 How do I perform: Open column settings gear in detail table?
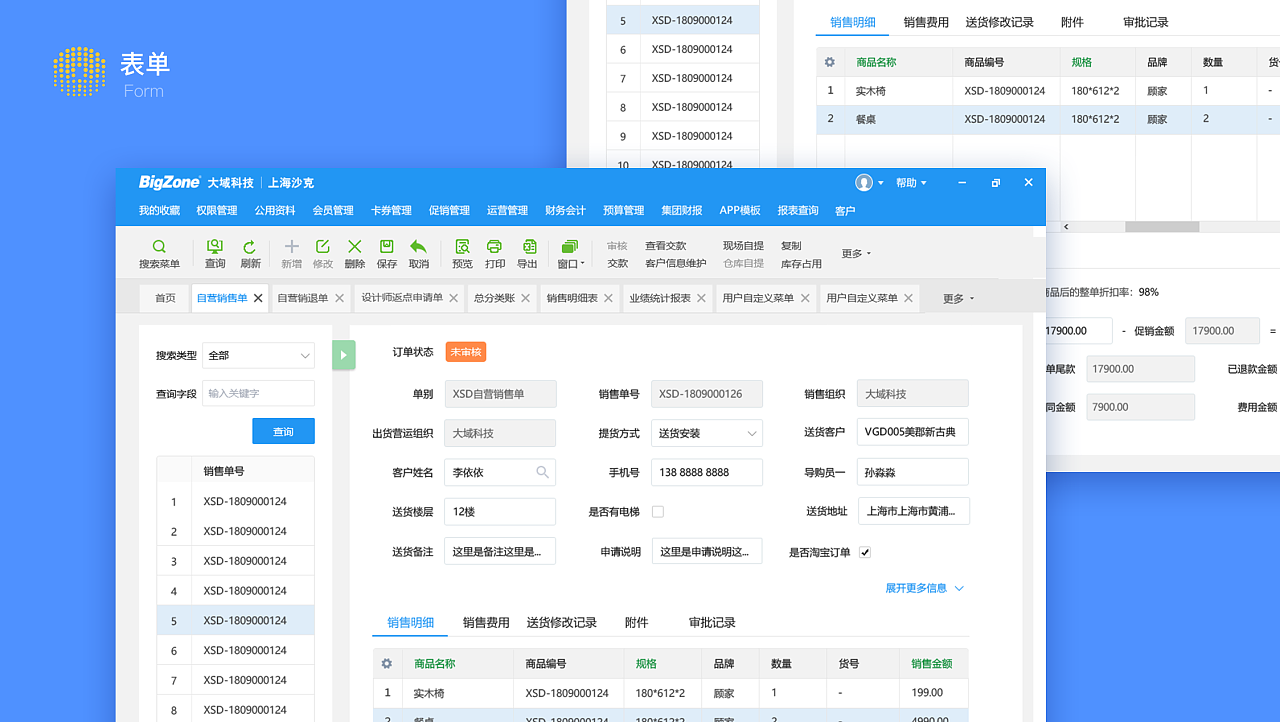pos(387,663)
